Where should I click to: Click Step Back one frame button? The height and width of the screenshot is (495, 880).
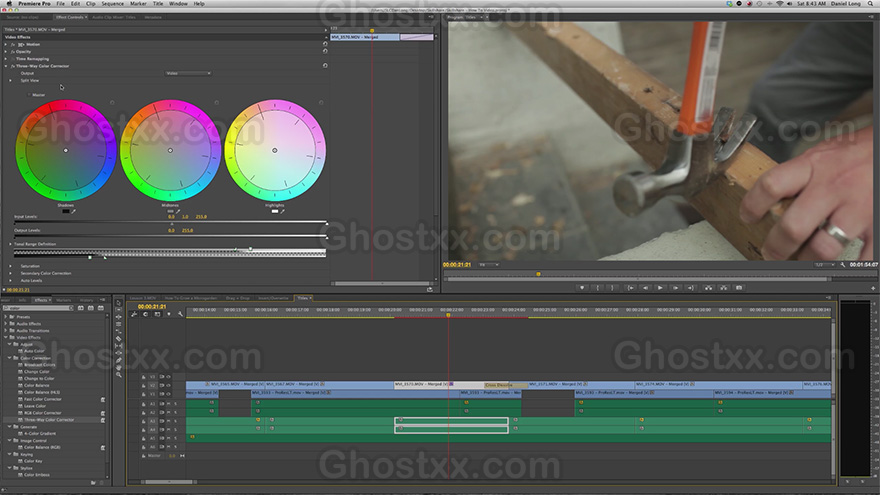point(645,288)
